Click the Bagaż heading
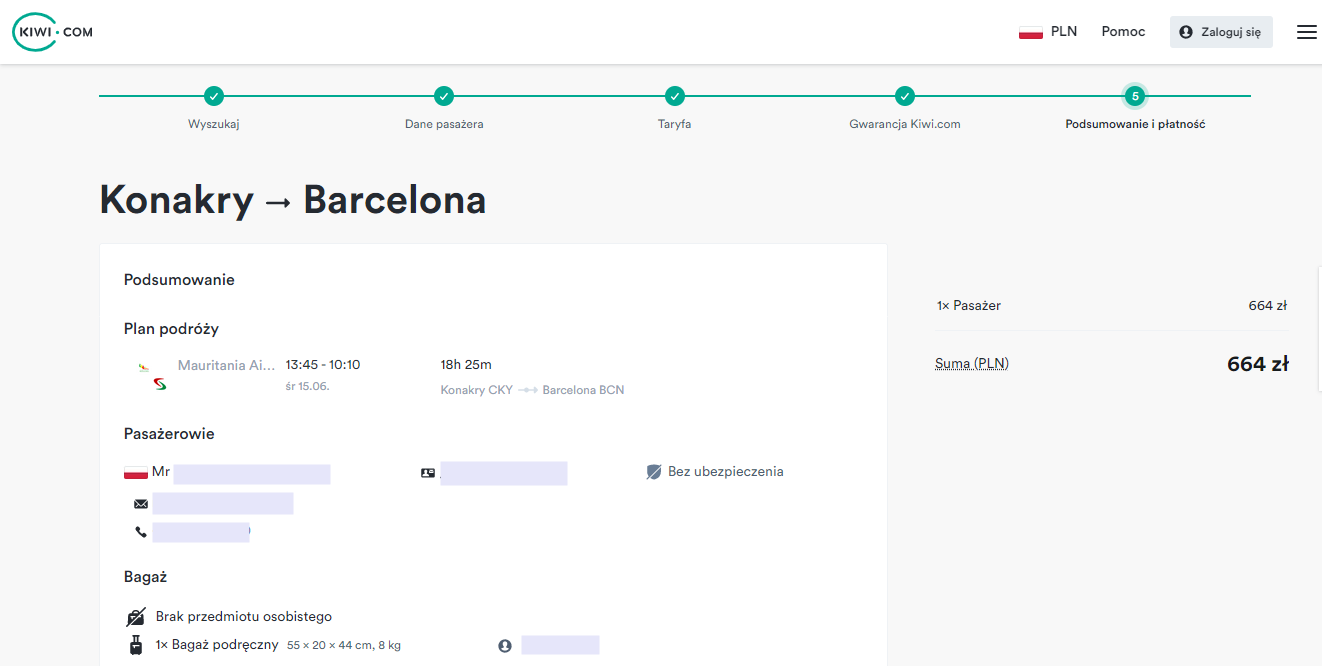 click(145, 577)
